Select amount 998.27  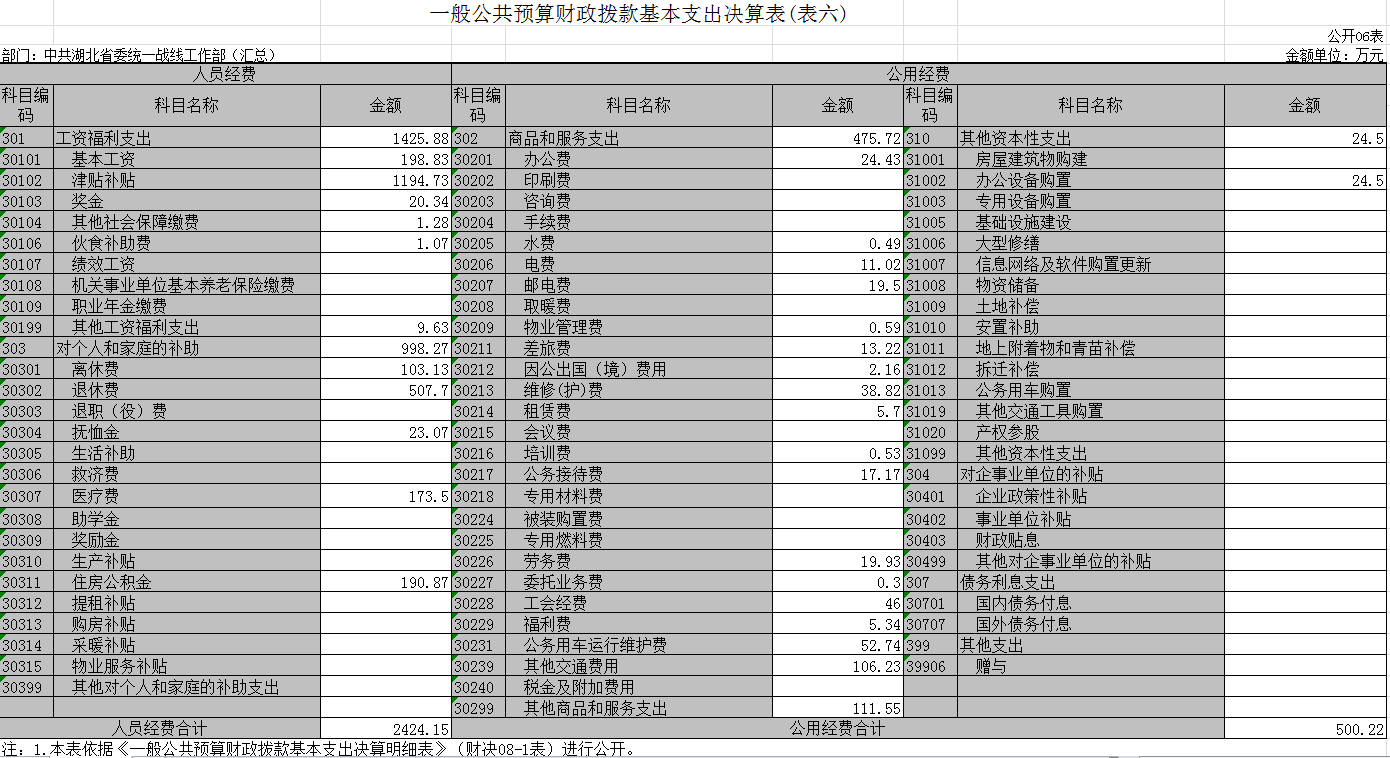pos(386,348)
